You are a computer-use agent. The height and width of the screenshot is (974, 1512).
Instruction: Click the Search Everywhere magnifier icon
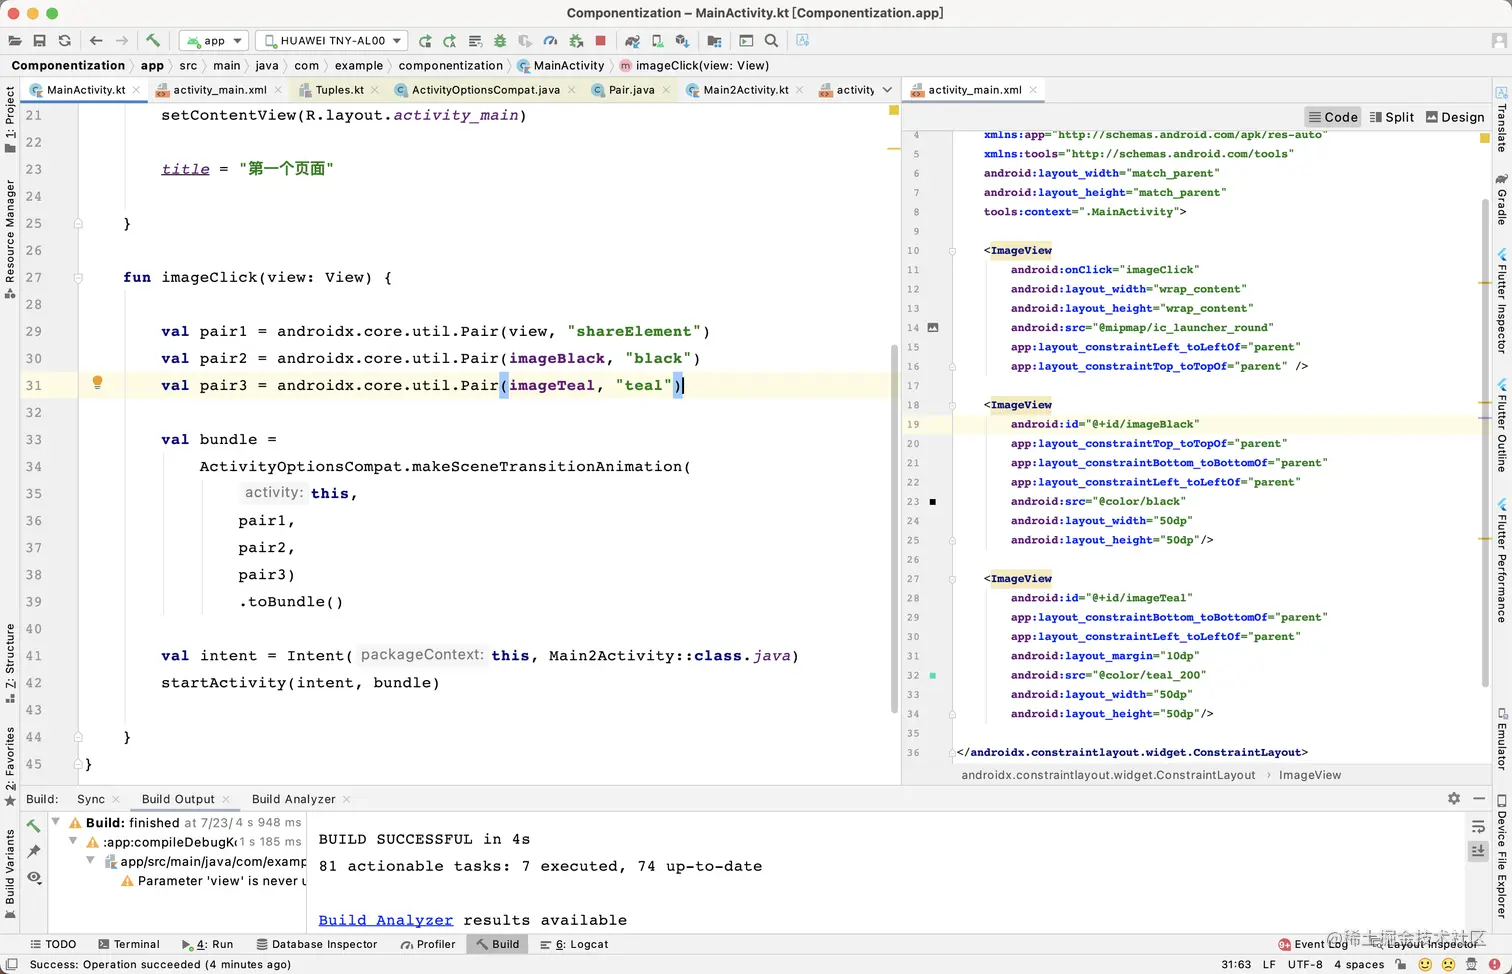771,41
